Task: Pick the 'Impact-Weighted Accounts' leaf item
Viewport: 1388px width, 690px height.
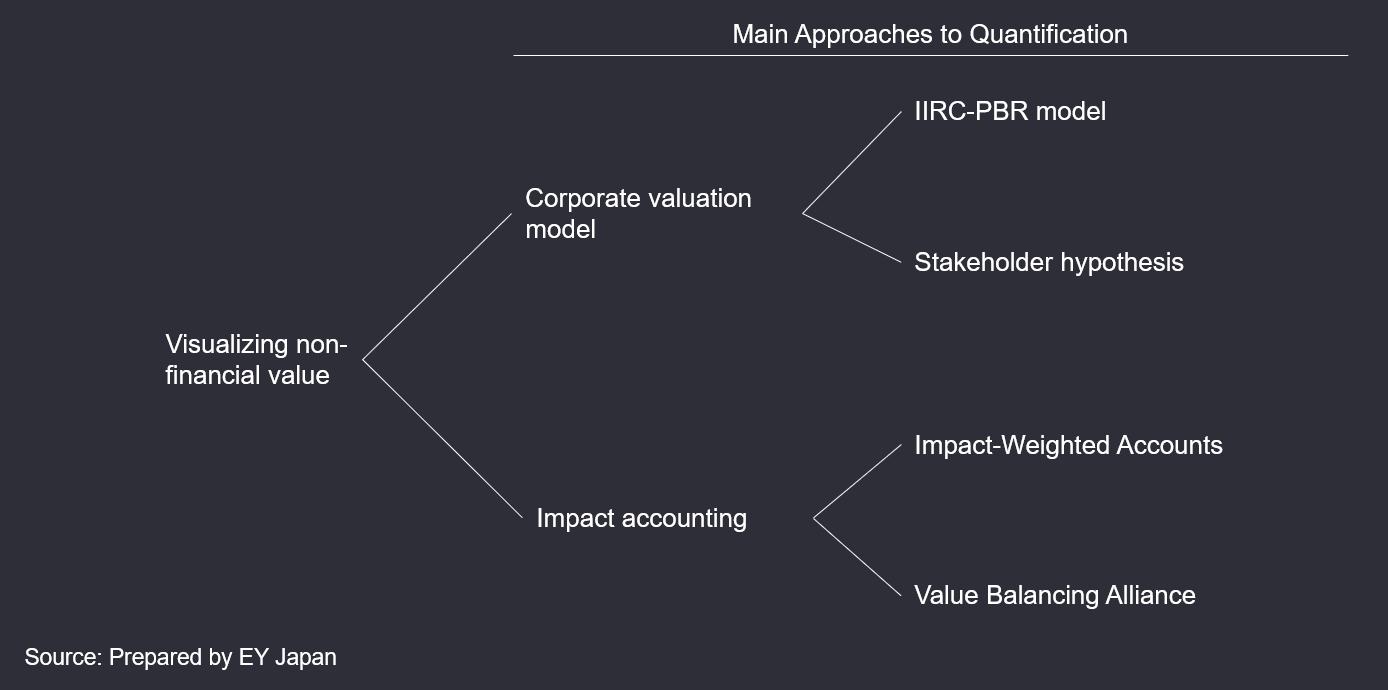Action: [1068, 445]
